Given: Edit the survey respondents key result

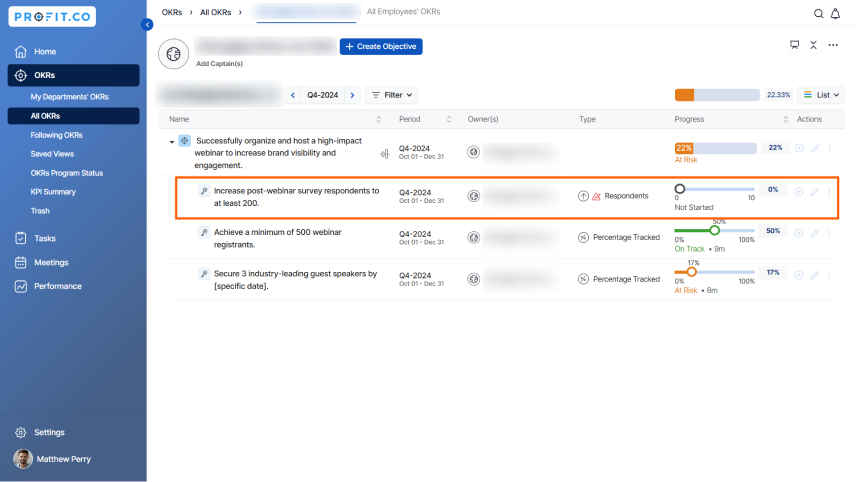Looking at the screenshot, I should [815, 192].
